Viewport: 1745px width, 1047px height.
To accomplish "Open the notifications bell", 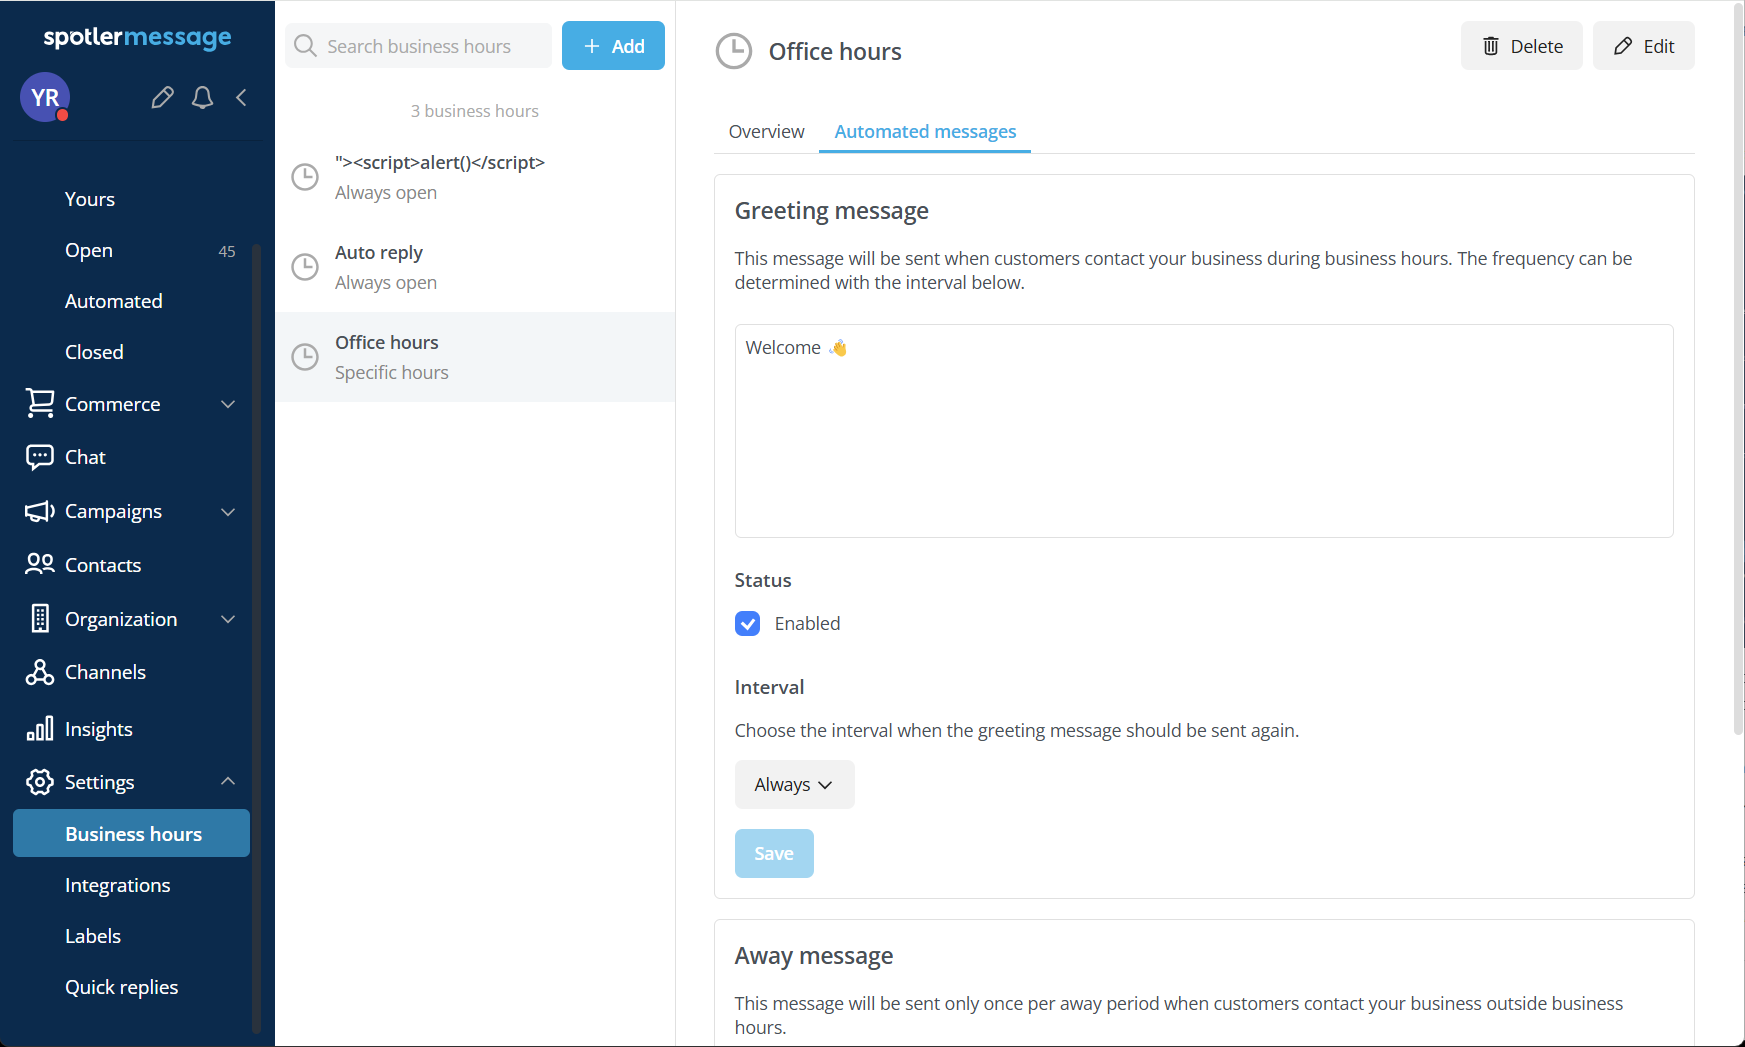I will click(202, 97).
